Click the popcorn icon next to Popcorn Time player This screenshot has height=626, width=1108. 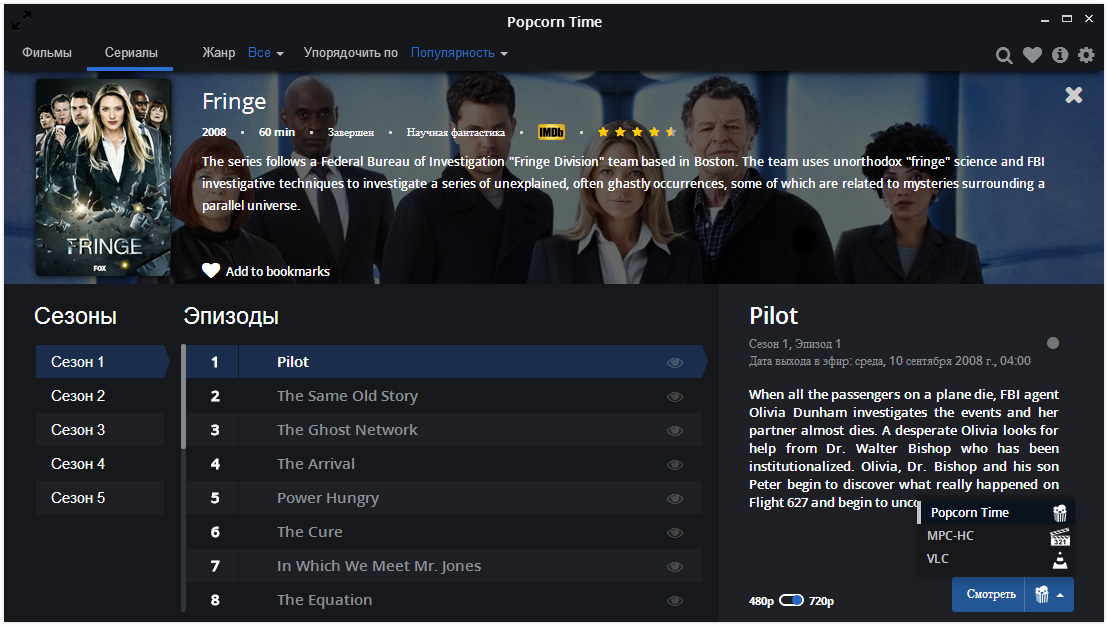point(1059,513)
